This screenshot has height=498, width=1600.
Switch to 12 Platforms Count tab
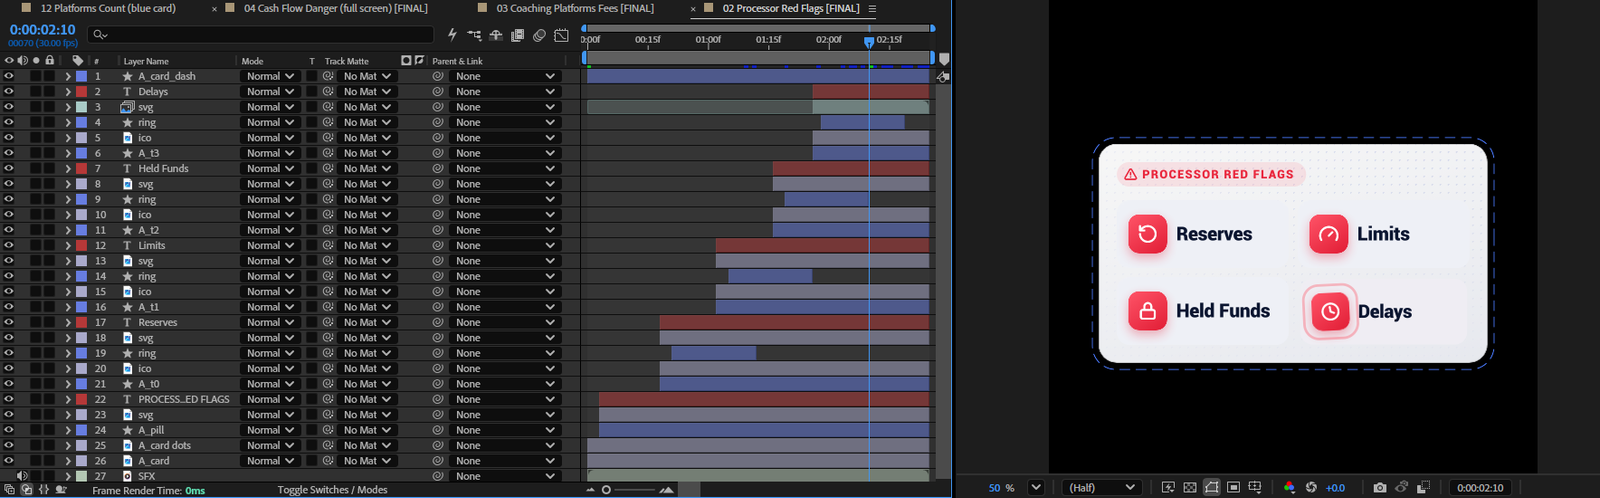[107, 8]
